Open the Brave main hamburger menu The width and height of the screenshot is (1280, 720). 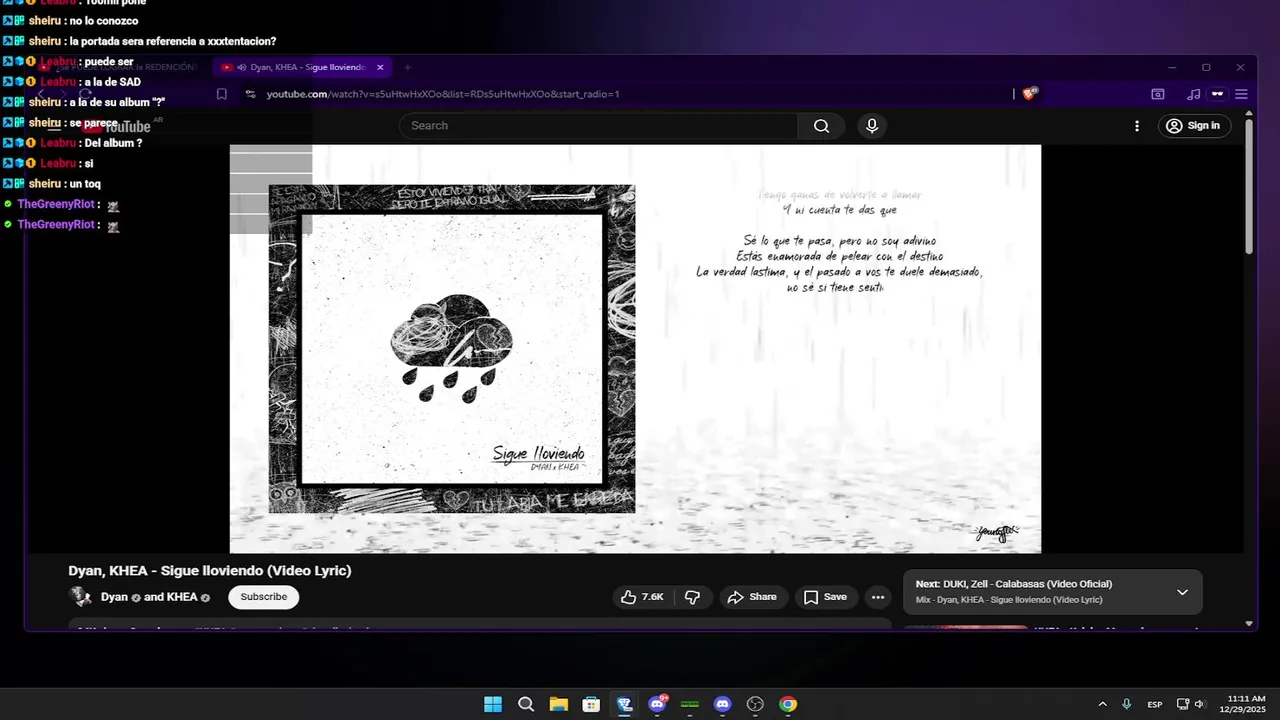[x=1241, y=94]
